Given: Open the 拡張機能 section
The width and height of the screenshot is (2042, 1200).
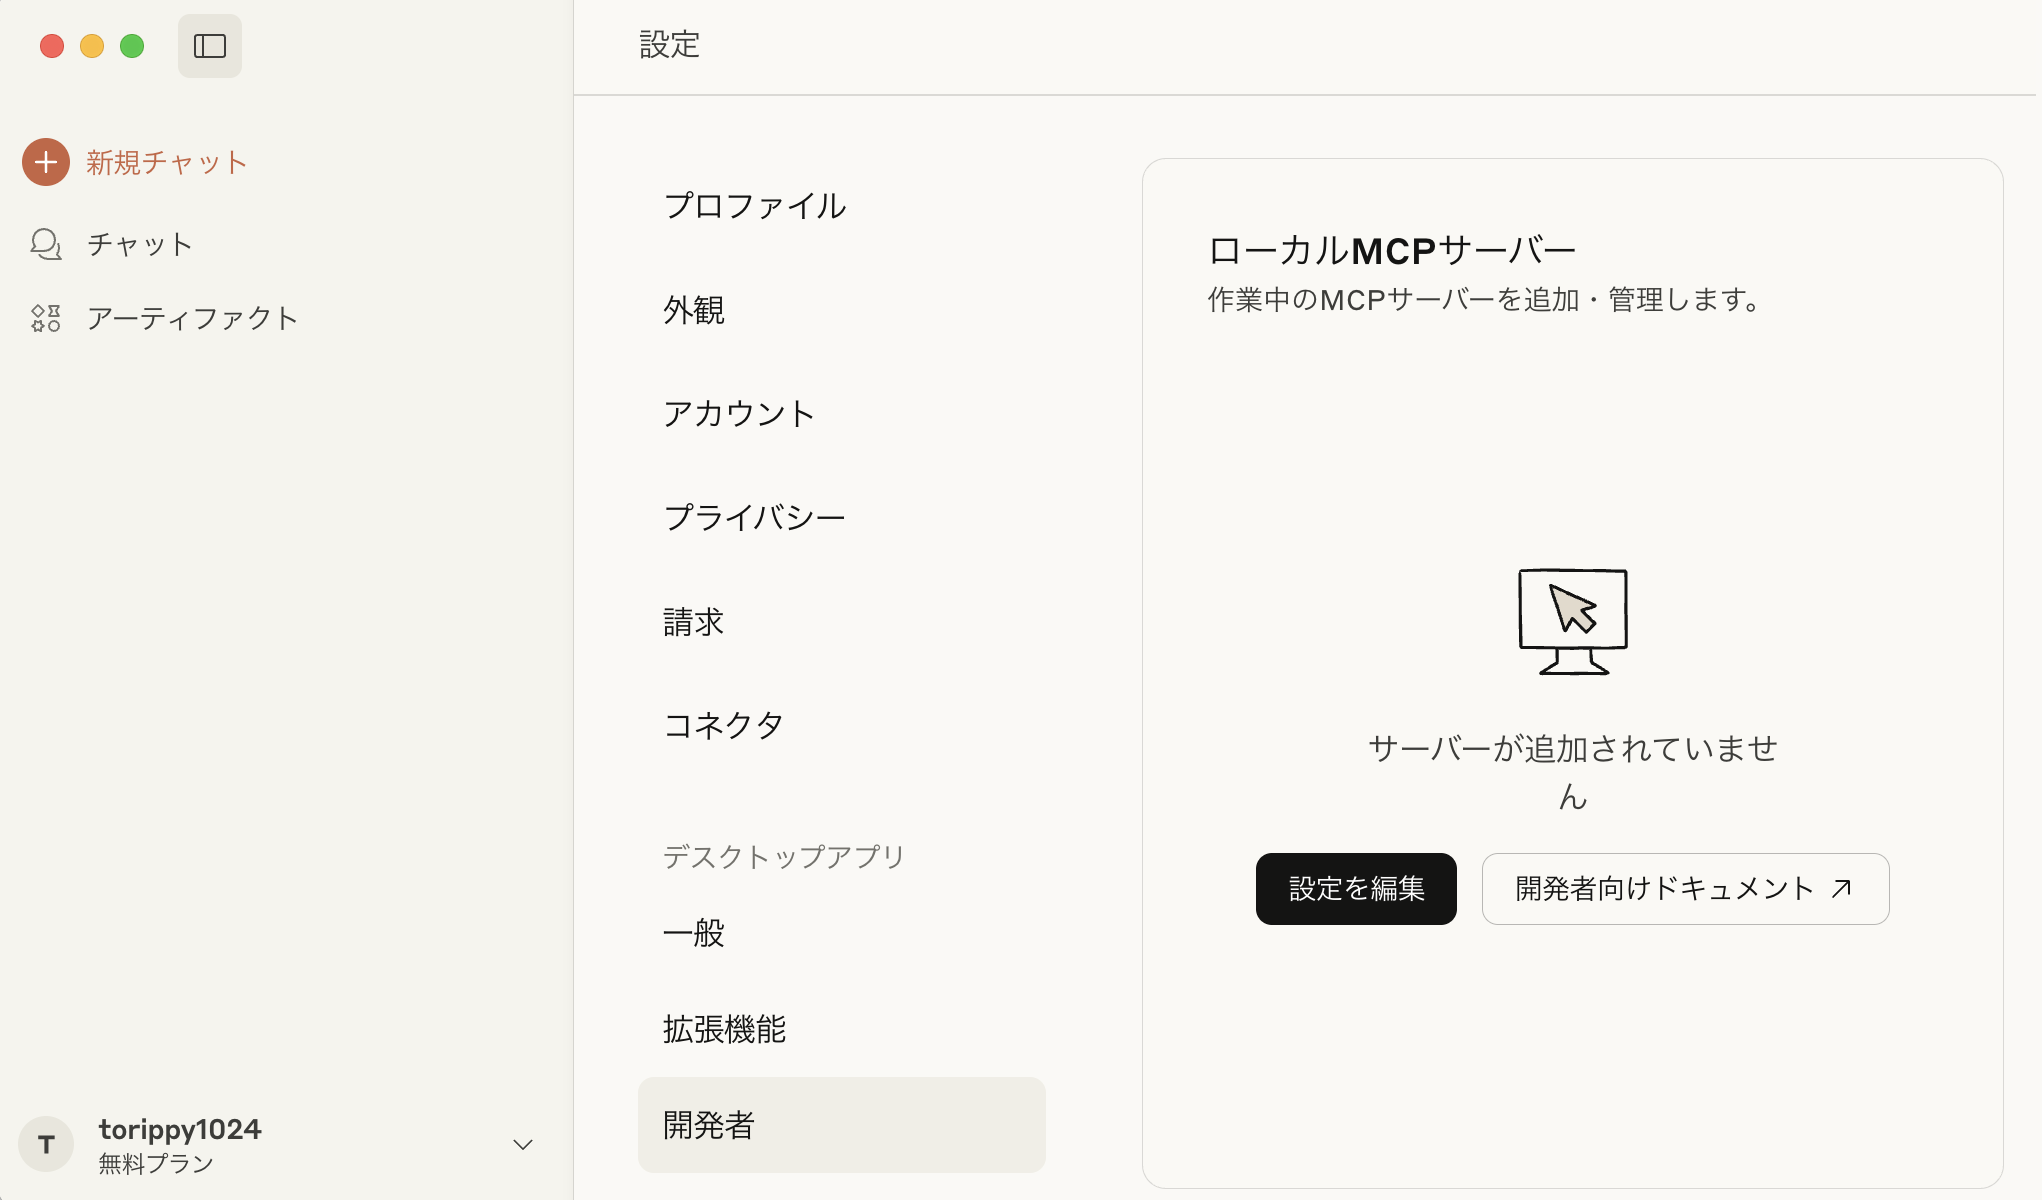Looking at the screenshot, I should tap(723, 1028).
